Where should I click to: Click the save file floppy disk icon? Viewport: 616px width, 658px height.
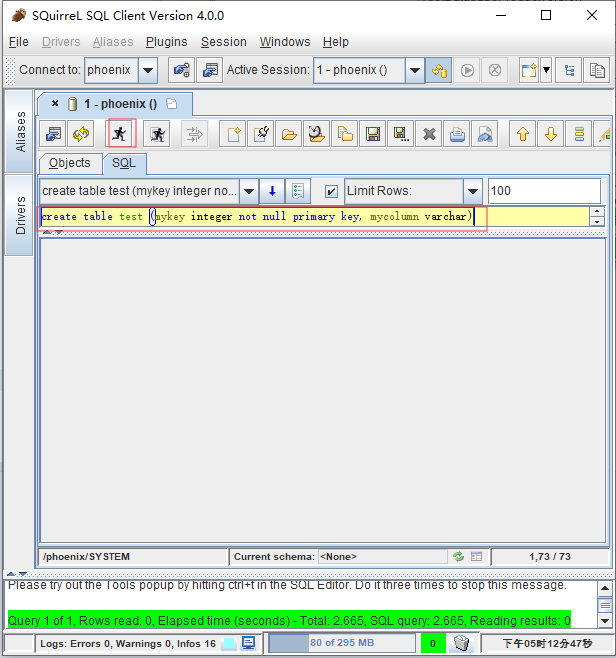click(x=372, y=134)
